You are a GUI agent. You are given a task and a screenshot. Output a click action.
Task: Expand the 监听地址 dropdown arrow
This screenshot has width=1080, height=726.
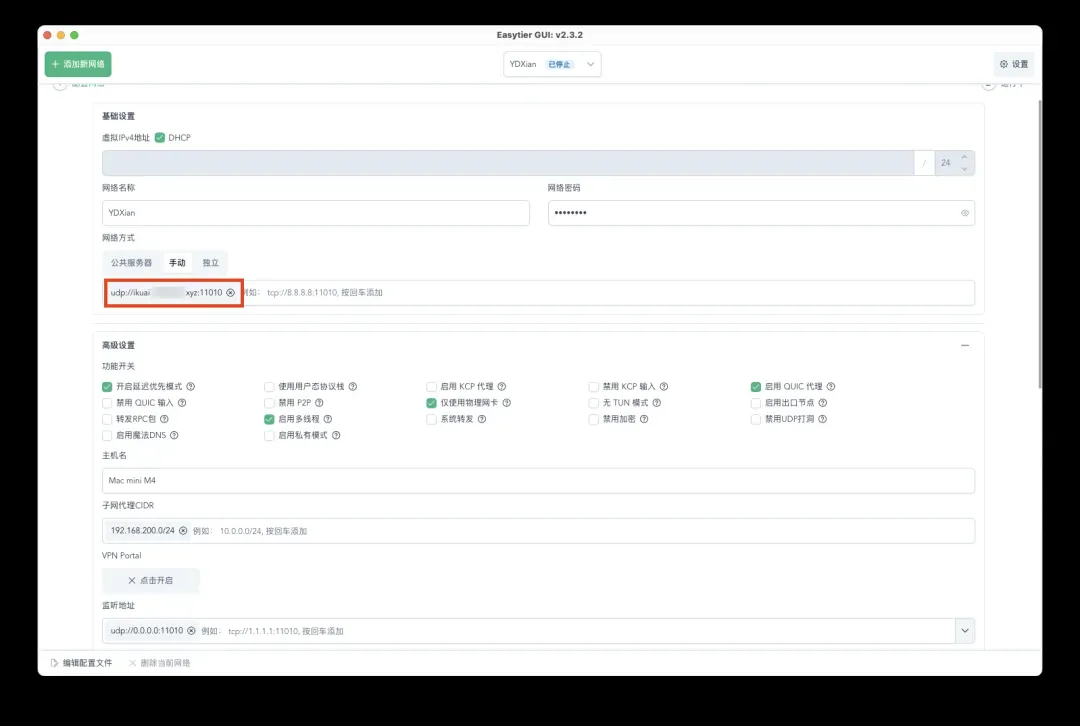click(964, 631)
